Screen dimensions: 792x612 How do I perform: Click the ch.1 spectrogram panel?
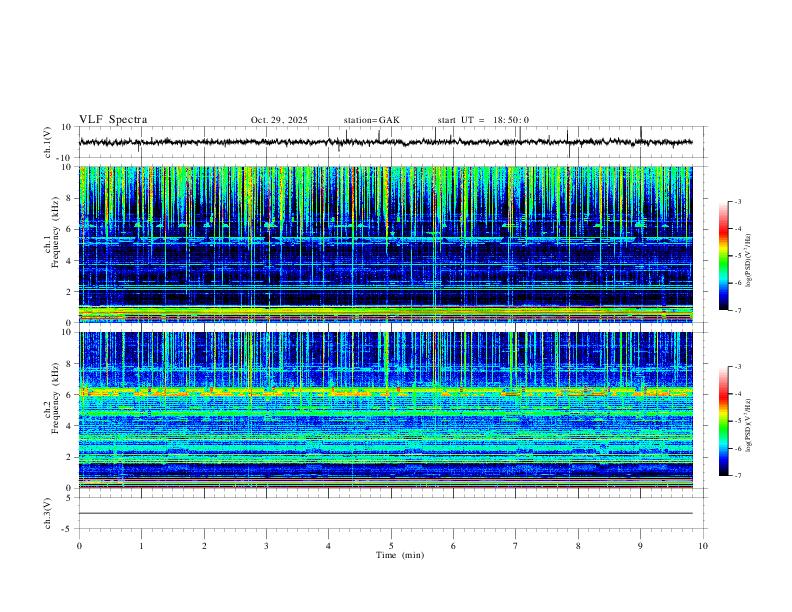[386, 244]
